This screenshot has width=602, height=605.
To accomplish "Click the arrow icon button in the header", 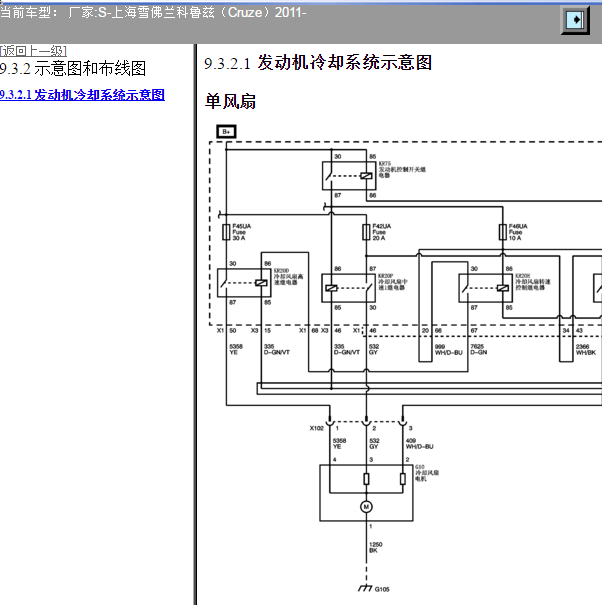I will (x=575, y=20).
